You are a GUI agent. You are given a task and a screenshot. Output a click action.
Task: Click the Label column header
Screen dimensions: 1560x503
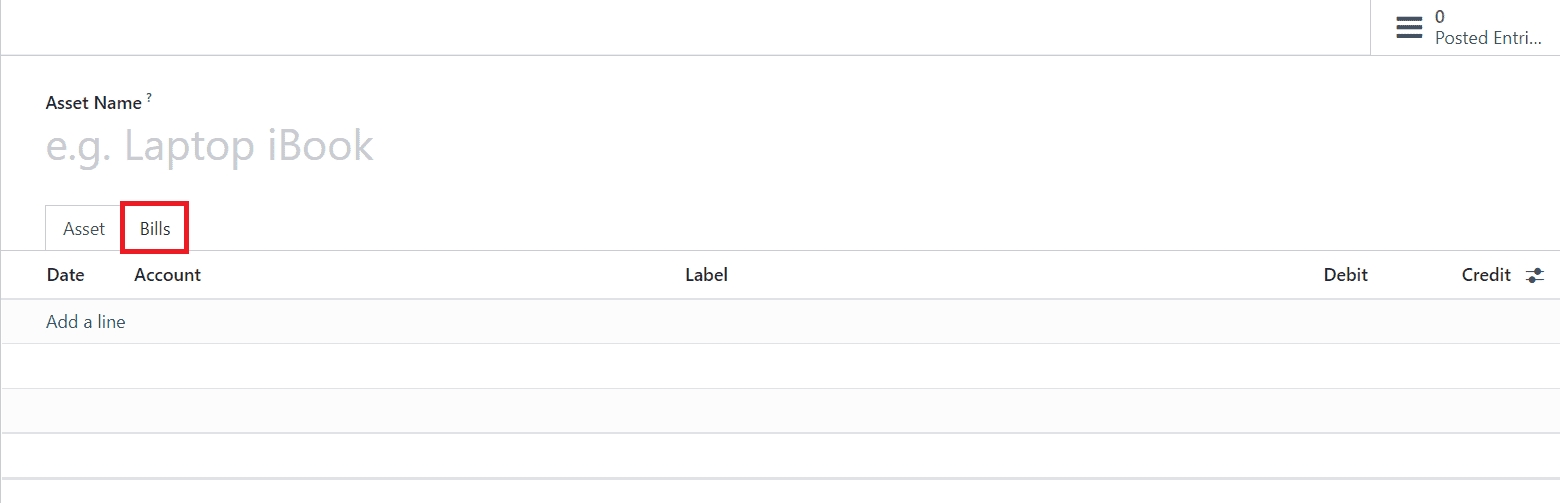706,275
